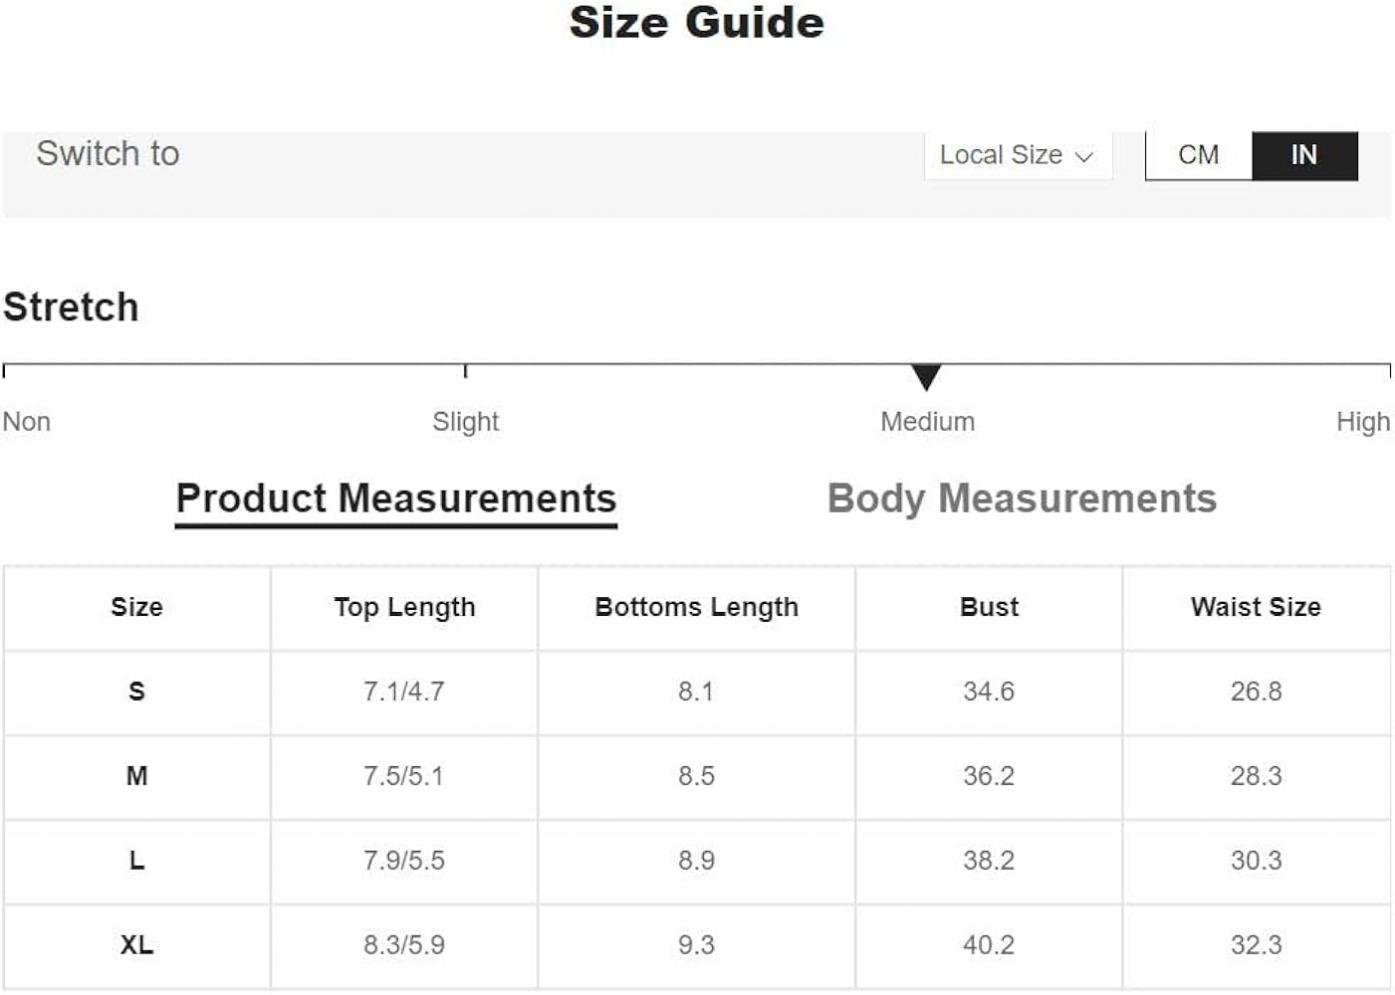
Task: Click the Medium stretch marker triangle
Action: 926,377
